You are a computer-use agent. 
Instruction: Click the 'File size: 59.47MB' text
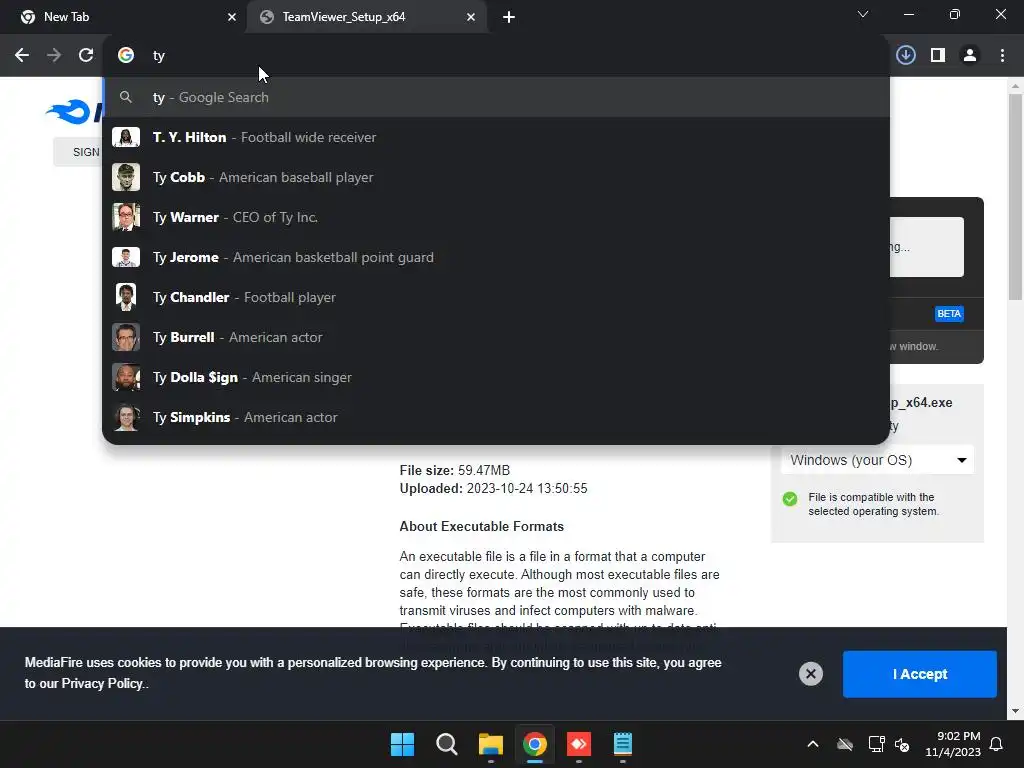[455, 470]
